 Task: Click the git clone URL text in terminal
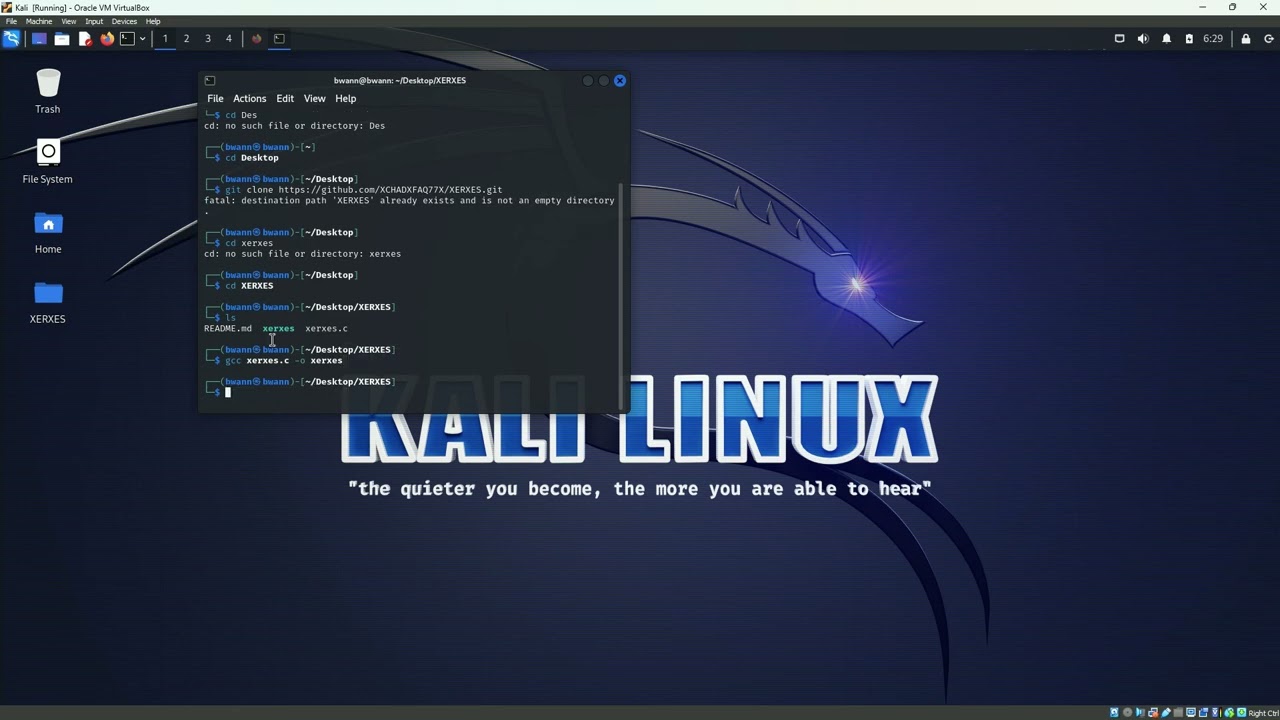(x=390, y=190)
